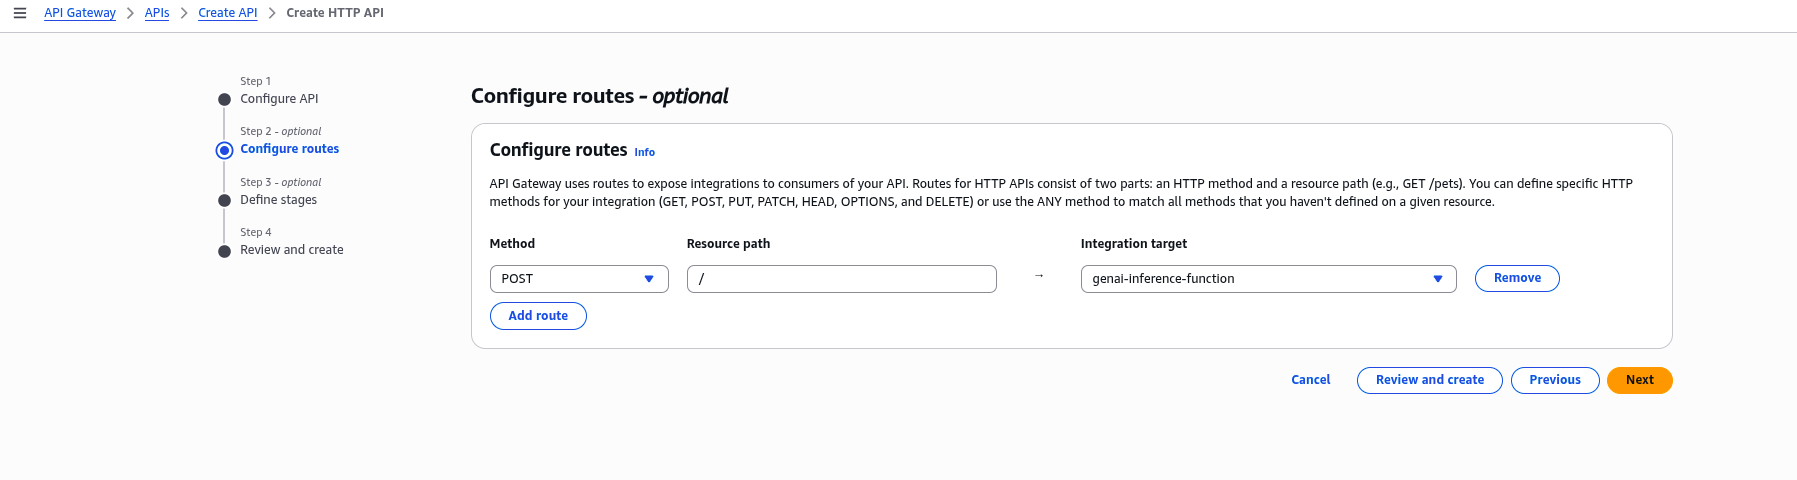Open the Info link beside Configure routes
1797x480 pixels.
[x=645, y=152]
